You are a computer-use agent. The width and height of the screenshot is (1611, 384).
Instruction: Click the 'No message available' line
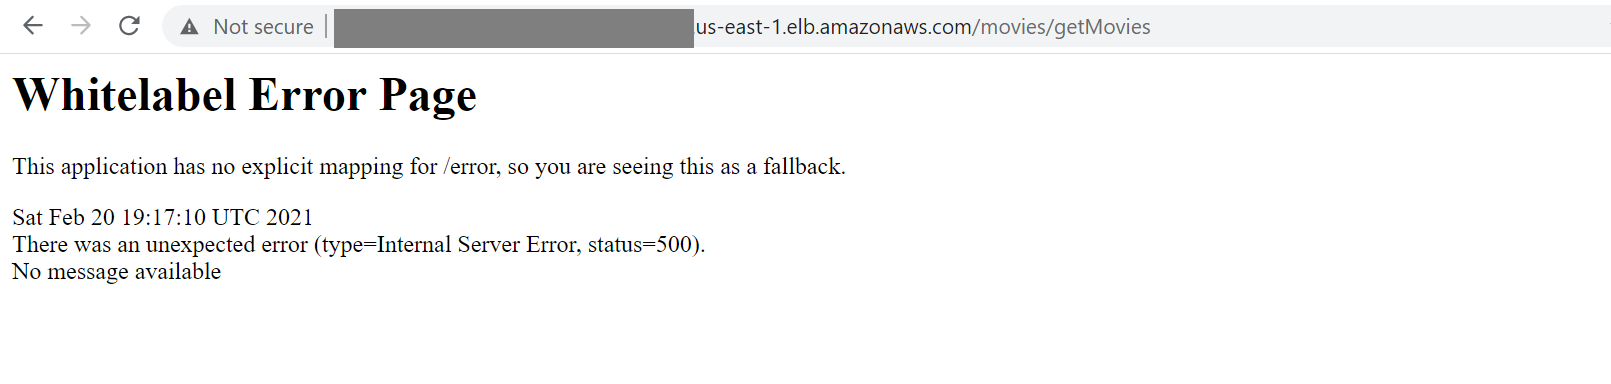tap(117, 271)
